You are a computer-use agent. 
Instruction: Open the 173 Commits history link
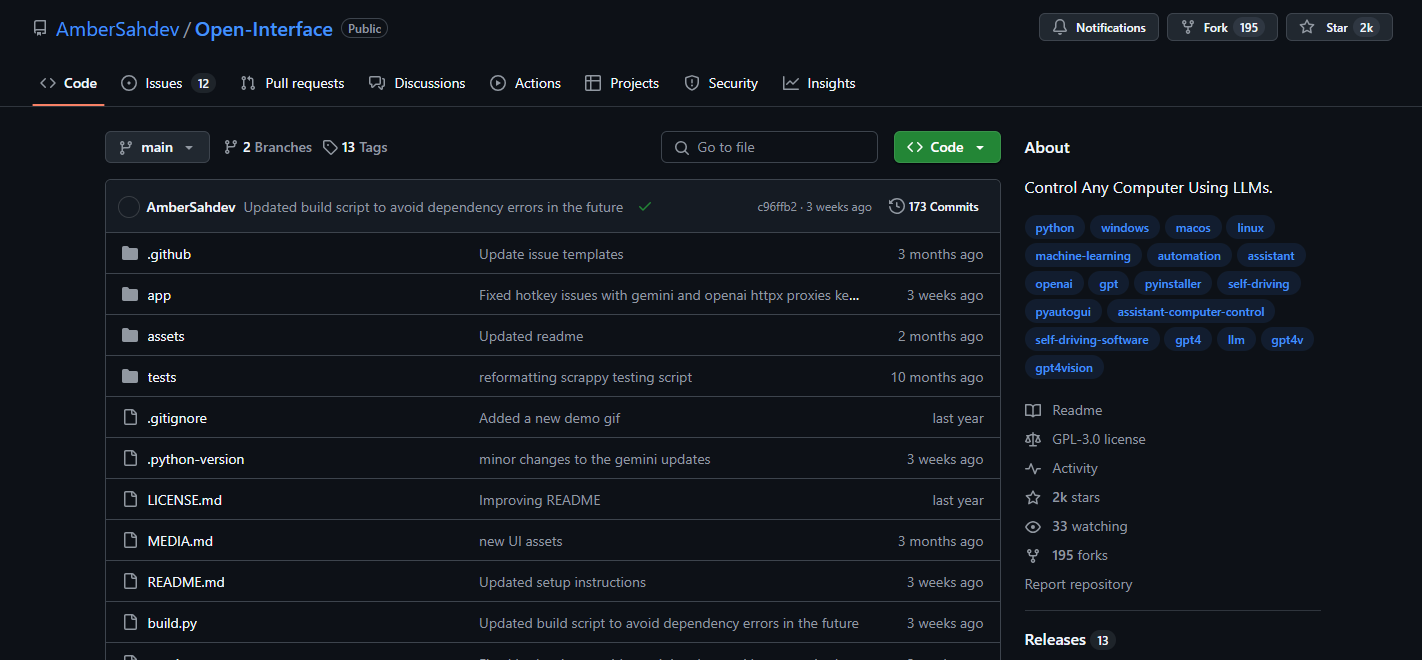(934, 207)
